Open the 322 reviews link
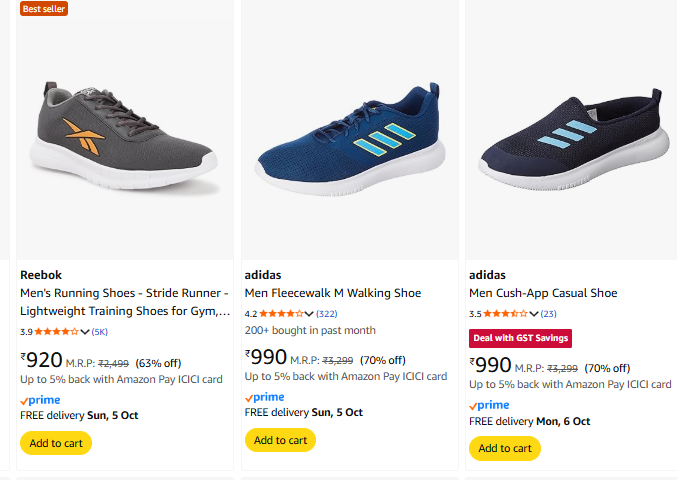Image resolution: width=677 pixels, height=480 pixels. (327, 314)
